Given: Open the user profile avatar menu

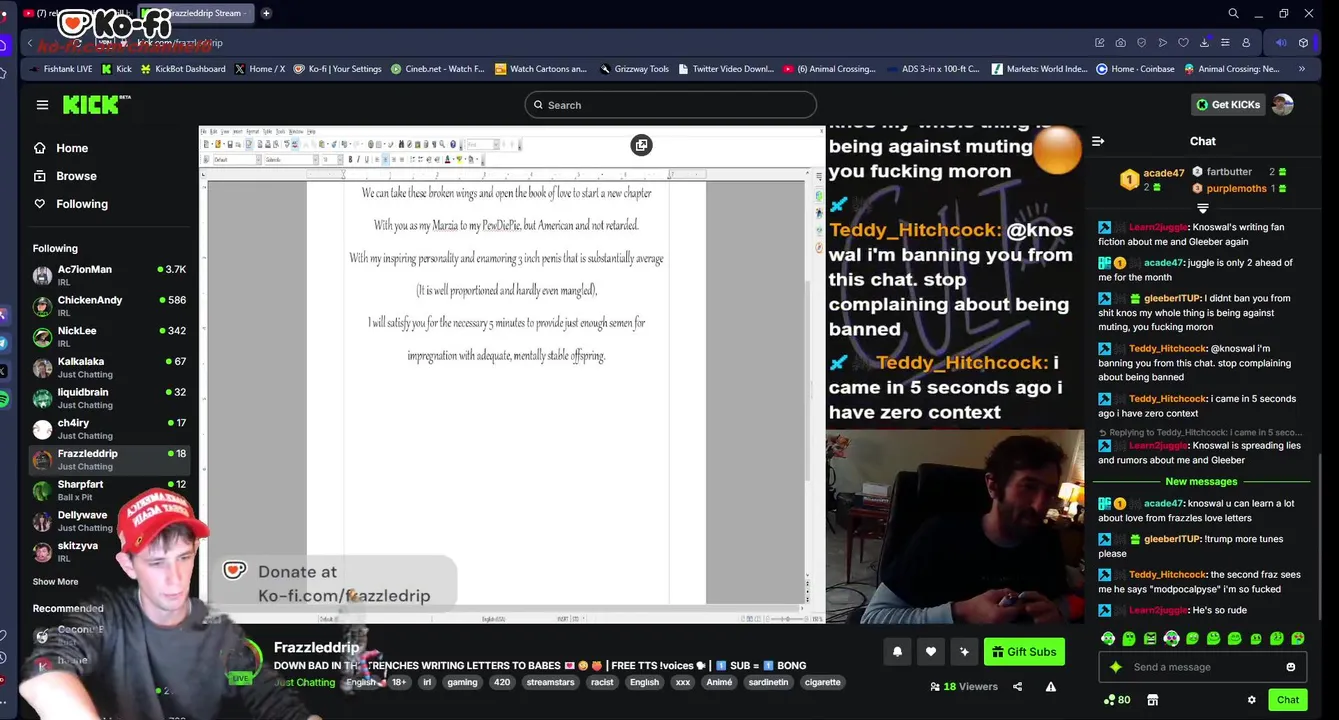Looking at the screenshot, I should (x=1283, y=105).
